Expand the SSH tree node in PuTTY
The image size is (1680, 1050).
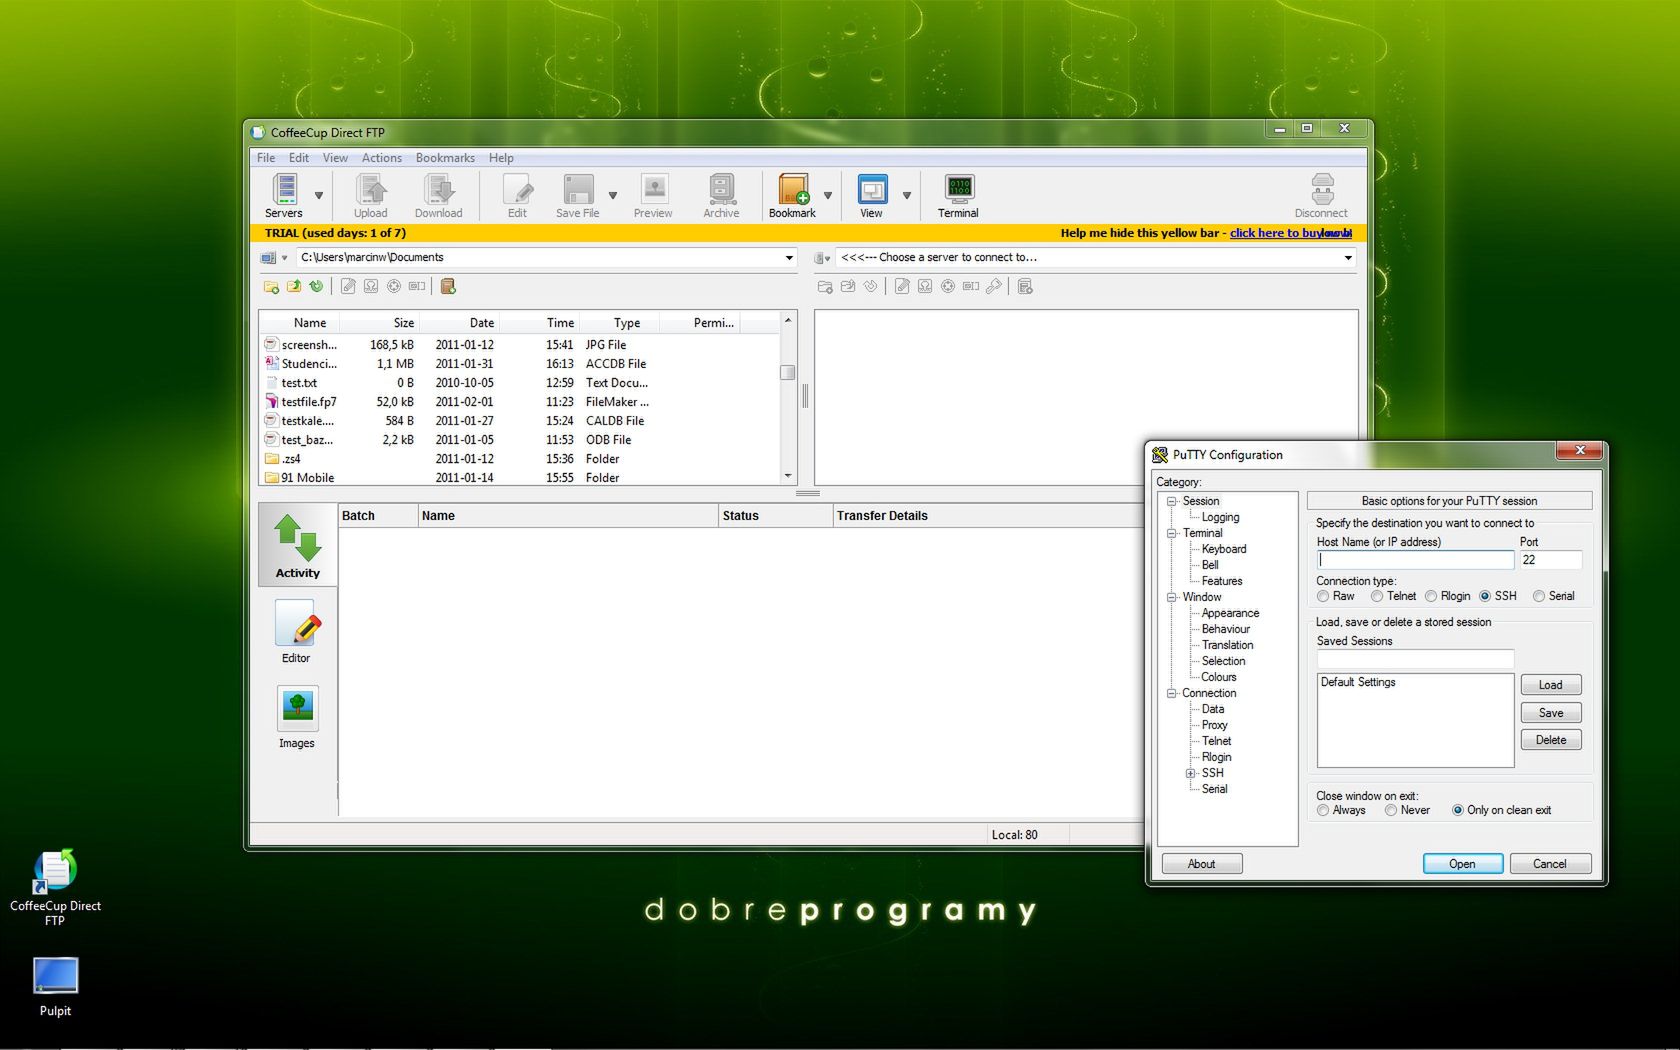click(1191, 773)
